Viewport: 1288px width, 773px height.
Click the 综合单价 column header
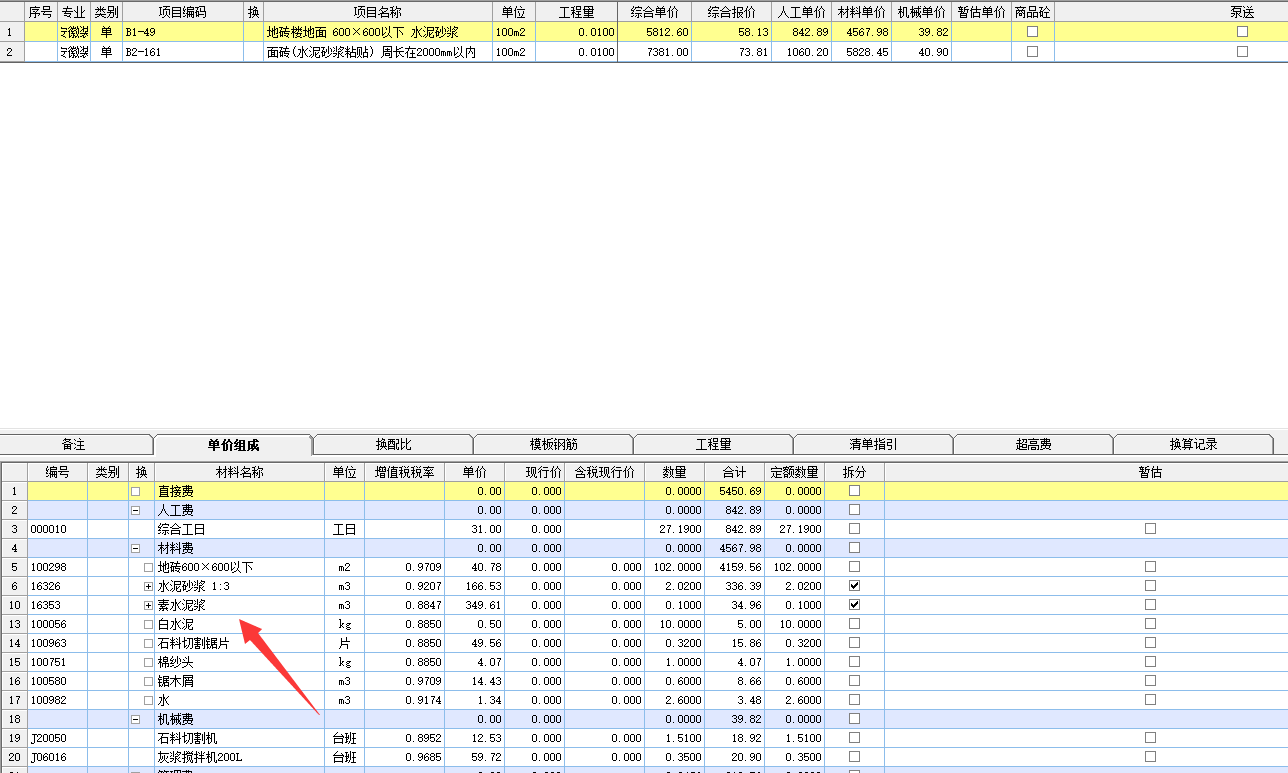click(655, 12)
